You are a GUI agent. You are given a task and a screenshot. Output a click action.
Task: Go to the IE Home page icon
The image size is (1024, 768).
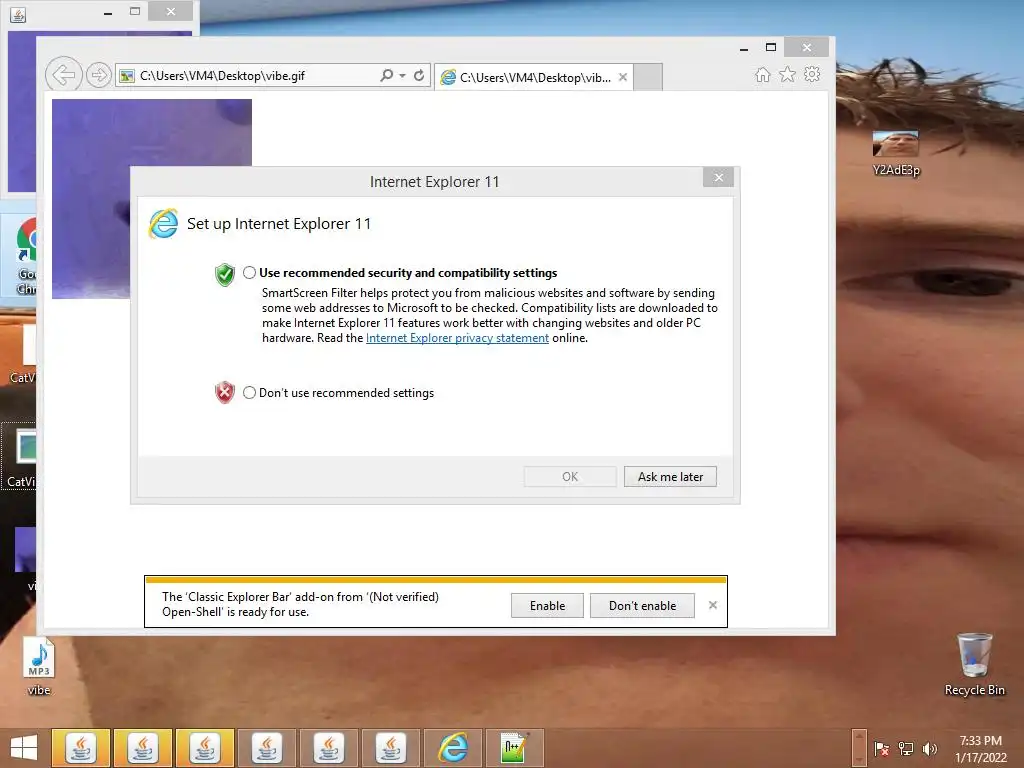[x=763, y=74]
